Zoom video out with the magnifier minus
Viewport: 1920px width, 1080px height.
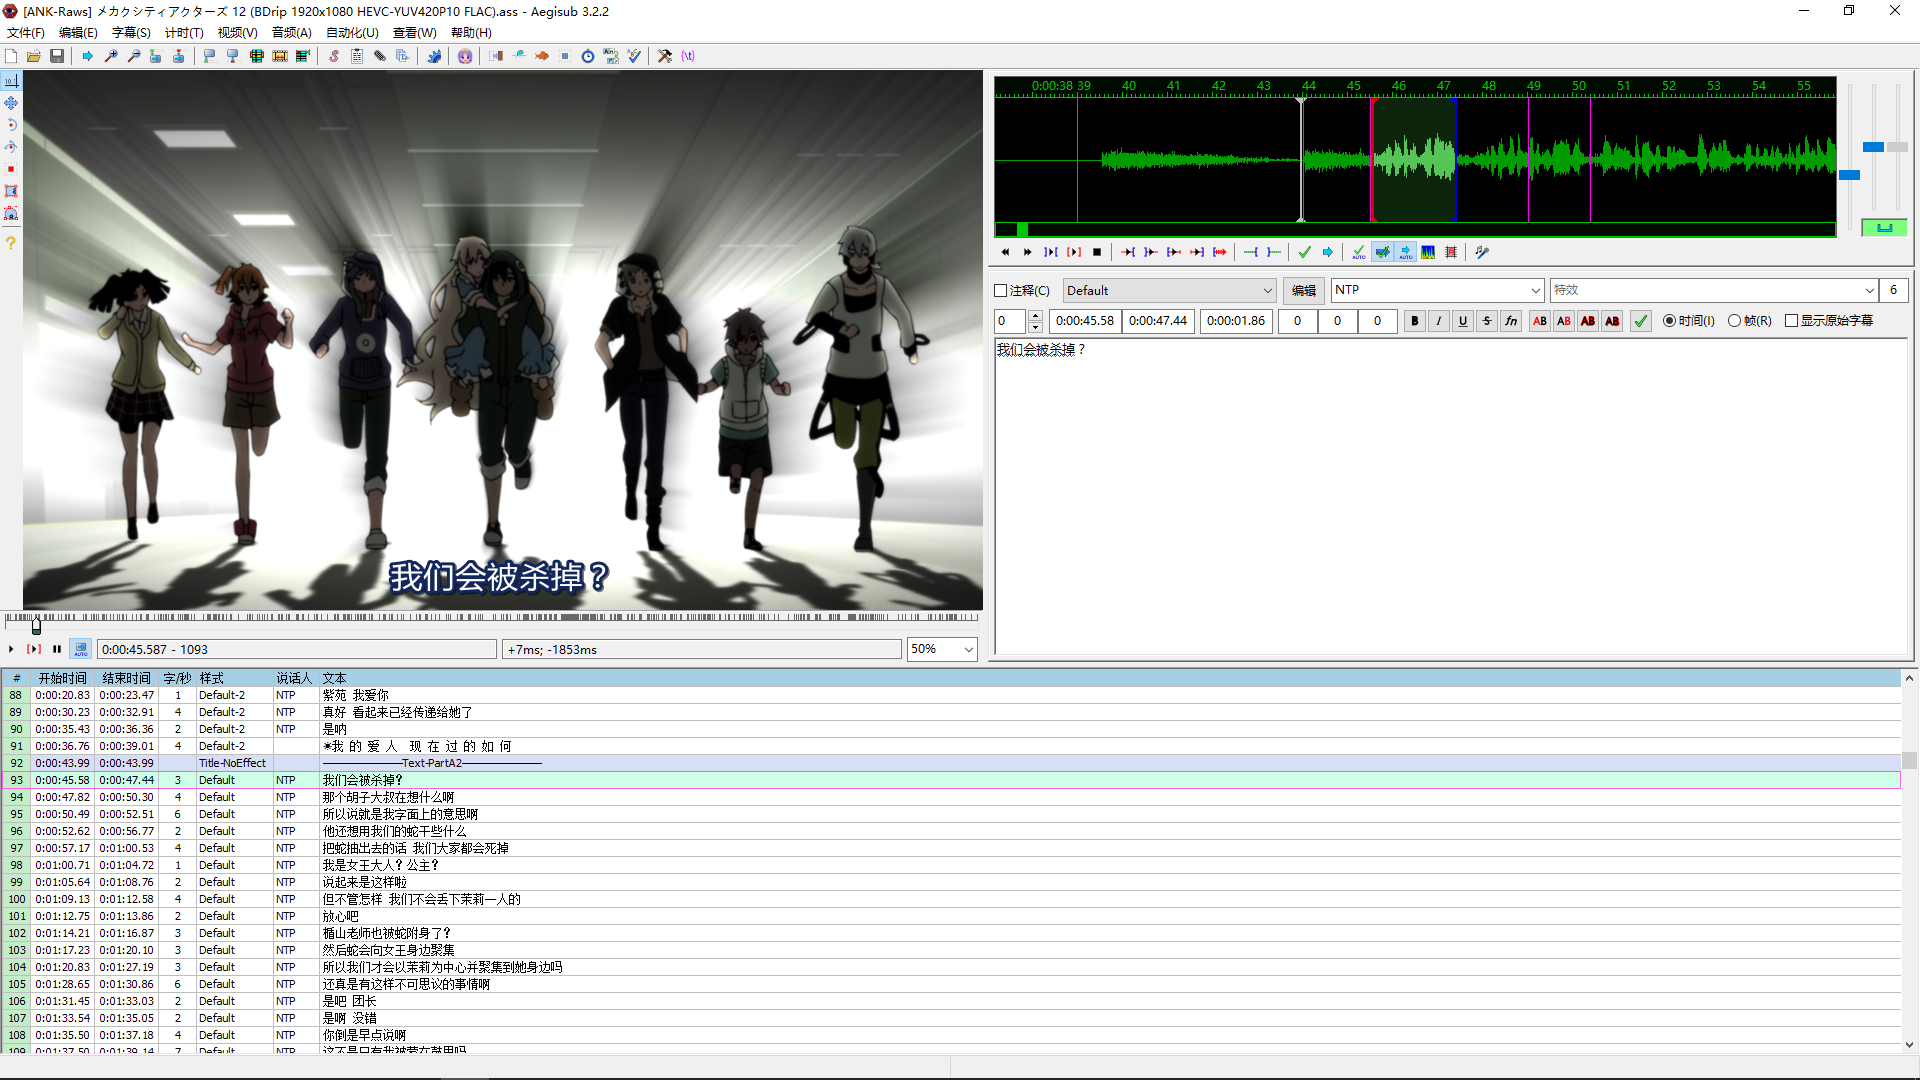pos(134,56)
